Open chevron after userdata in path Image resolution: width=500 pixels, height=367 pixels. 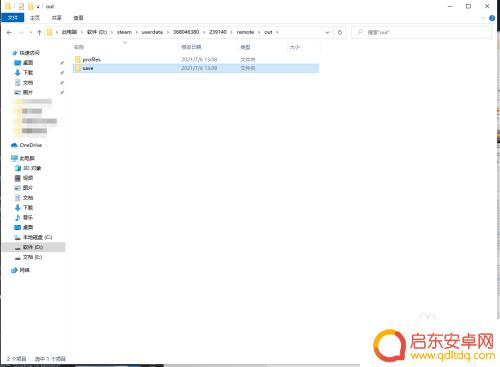(x=168, y=32)
